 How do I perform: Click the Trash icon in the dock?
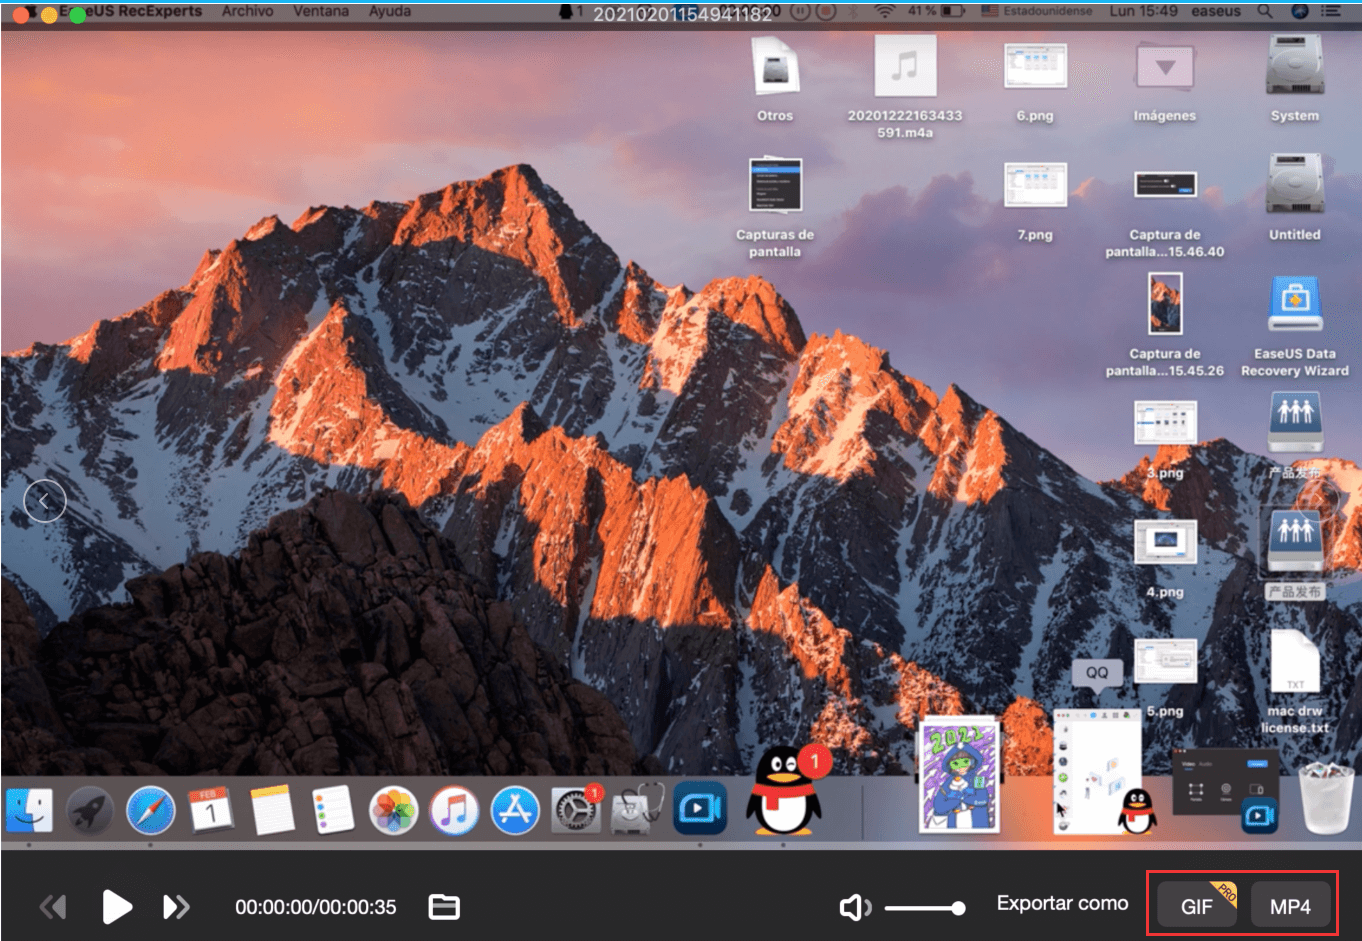1326,797
